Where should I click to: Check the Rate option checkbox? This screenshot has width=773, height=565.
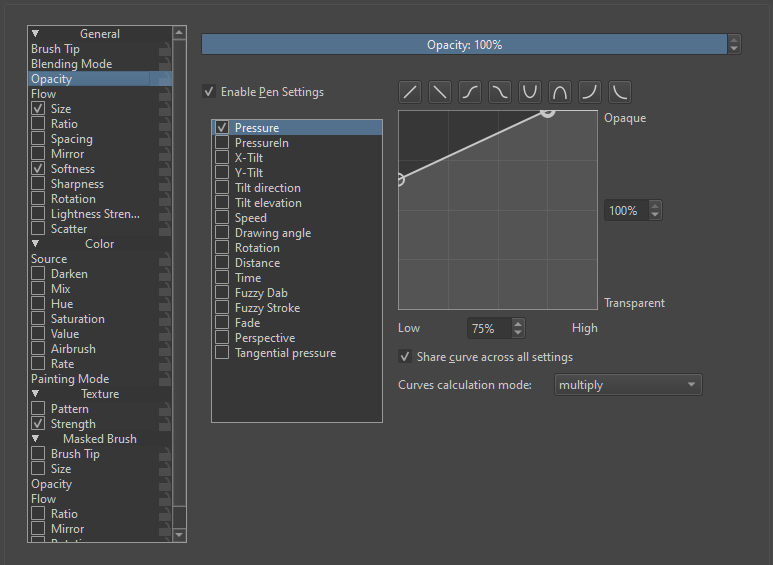(x=38, y=364)
